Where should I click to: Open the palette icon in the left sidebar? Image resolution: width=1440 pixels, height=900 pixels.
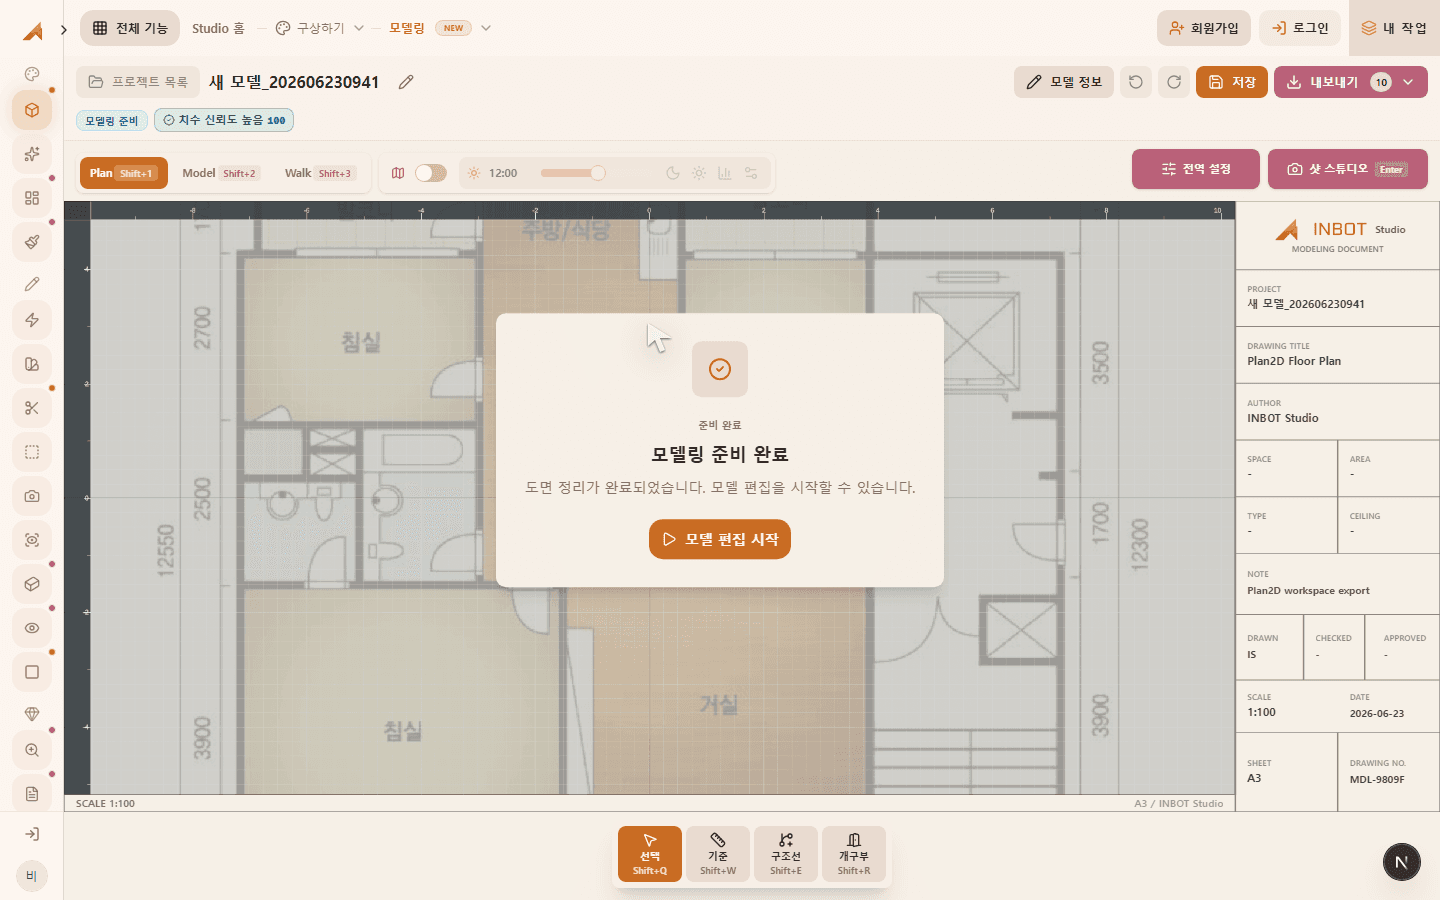pyautogui.click(x=32, y=74)
